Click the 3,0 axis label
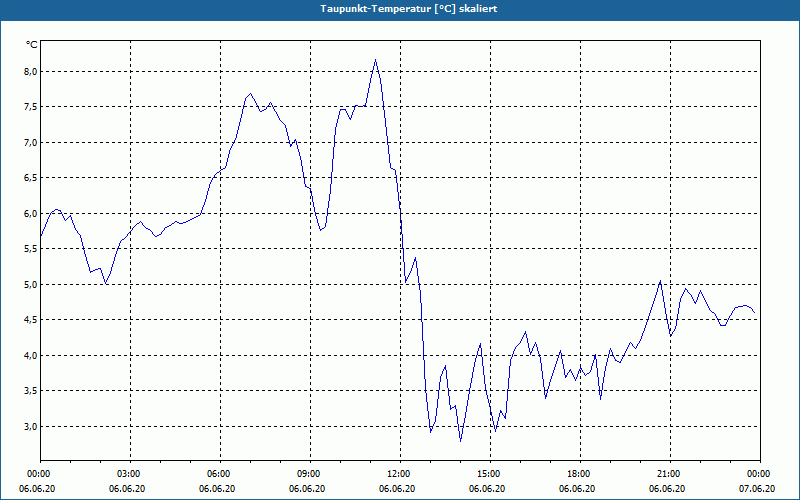800x500 pixels. tap(32, 427)
